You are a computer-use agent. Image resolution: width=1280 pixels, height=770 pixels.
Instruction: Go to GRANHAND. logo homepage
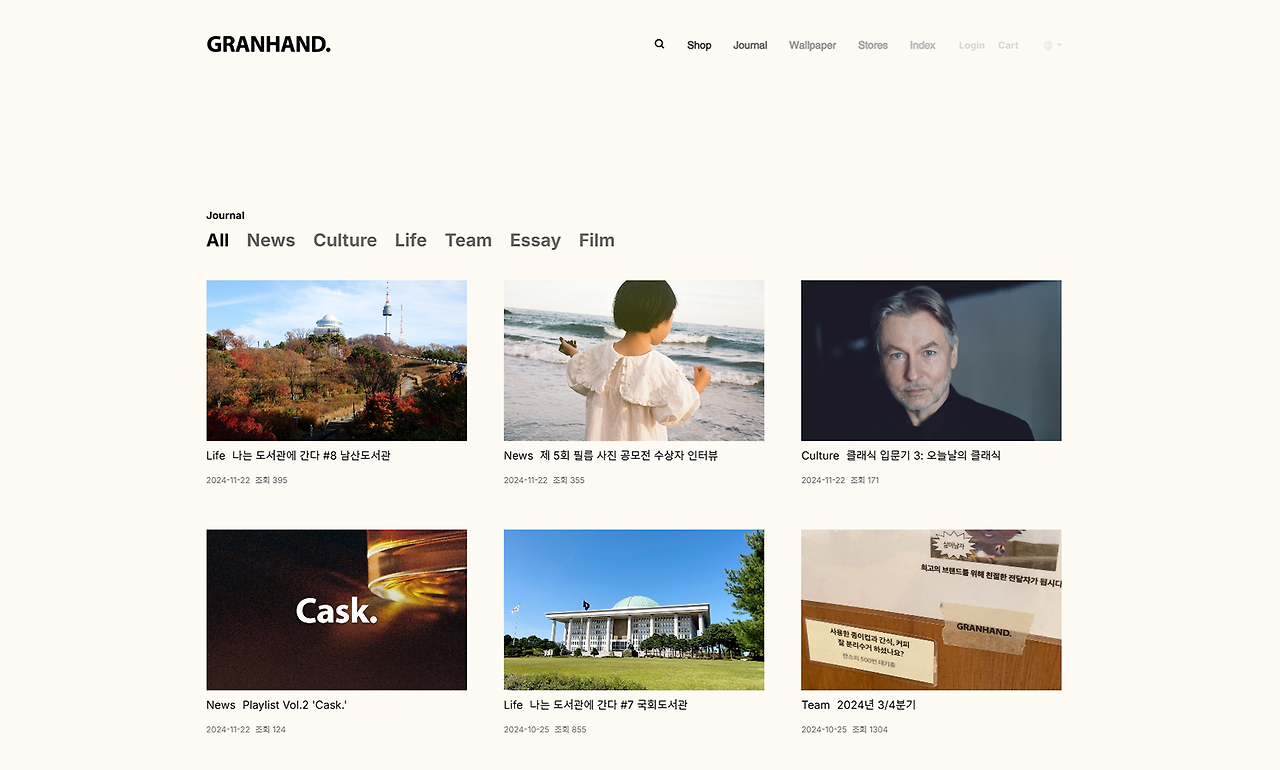click(268, 44)
